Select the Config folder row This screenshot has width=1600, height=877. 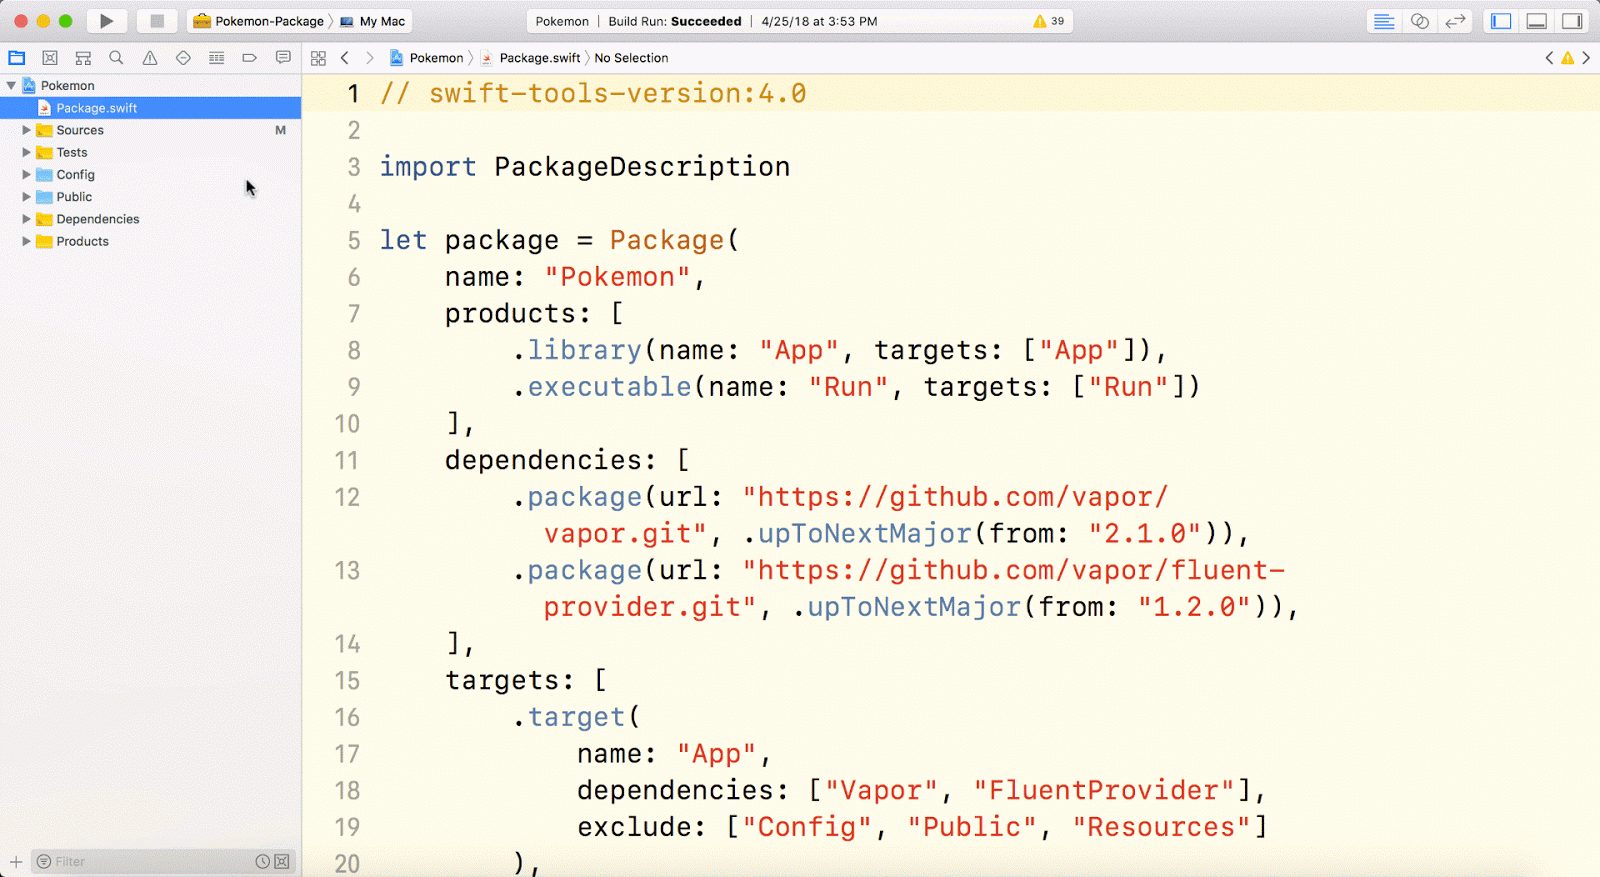pyautogui.click(x=150, y=174)
